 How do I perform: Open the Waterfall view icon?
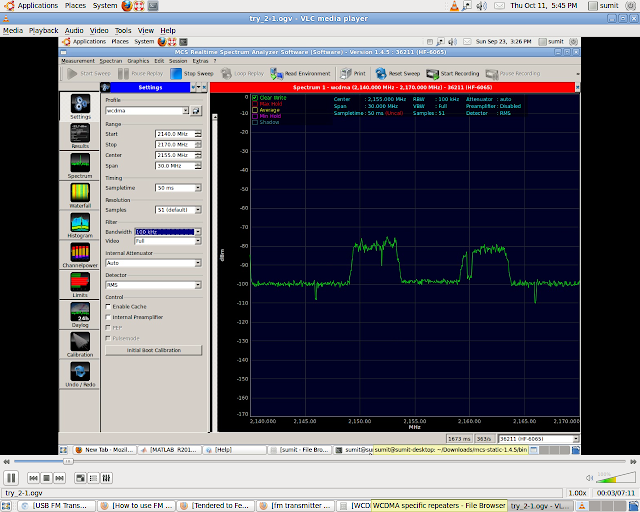click(x=80, y=193)
